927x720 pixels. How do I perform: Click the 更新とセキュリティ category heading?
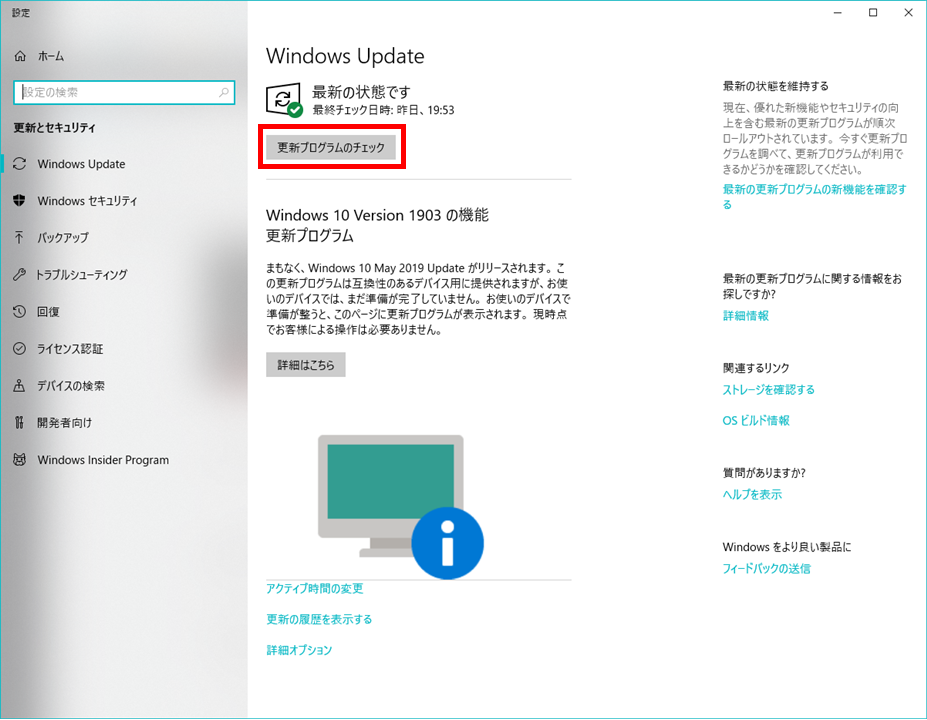tap(54, 127)
